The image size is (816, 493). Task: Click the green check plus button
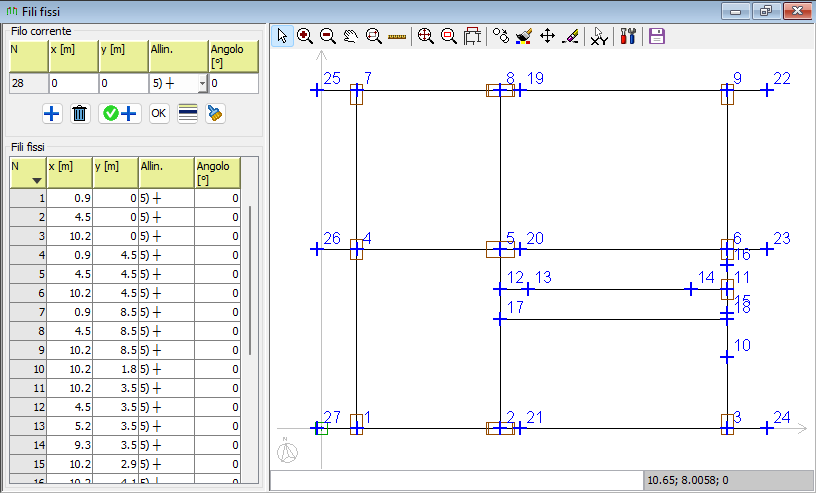point(120,113)
